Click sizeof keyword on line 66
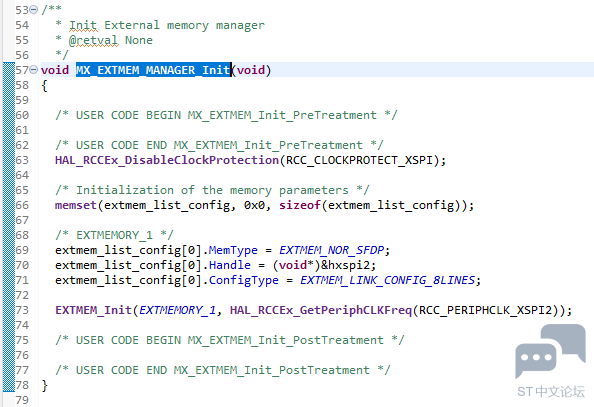This screenshot has height=407, width=594. click(x=300, y=205)
